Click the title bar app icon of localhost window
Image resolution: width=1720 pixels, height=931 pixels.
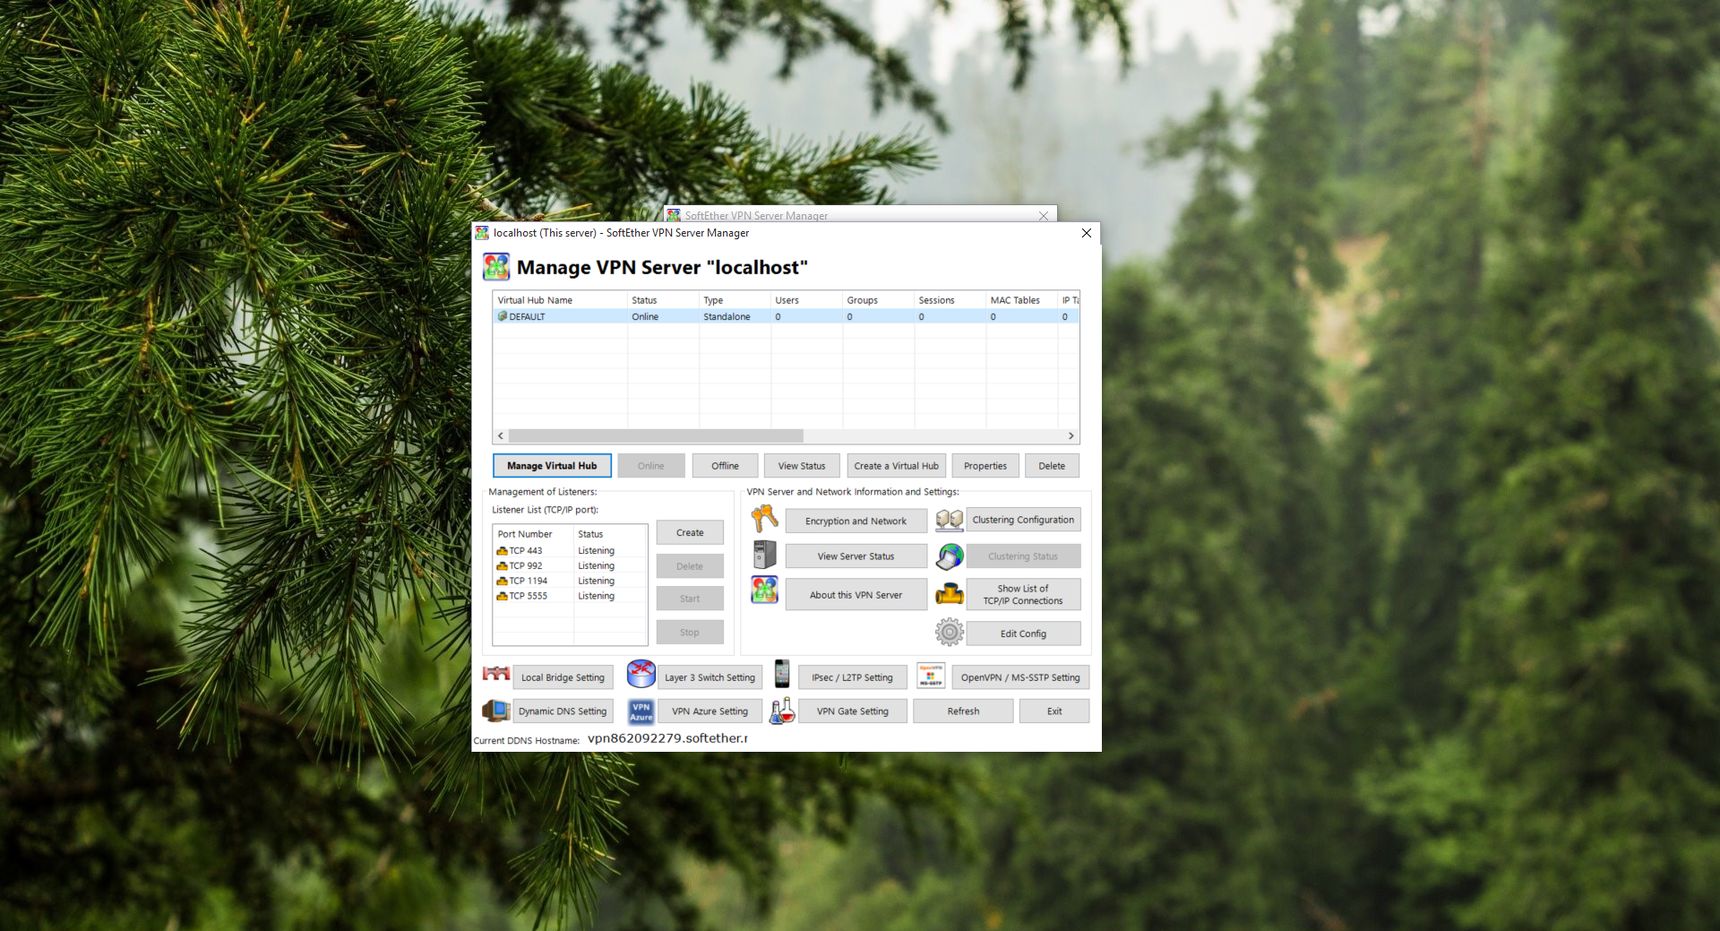point(482,233)
